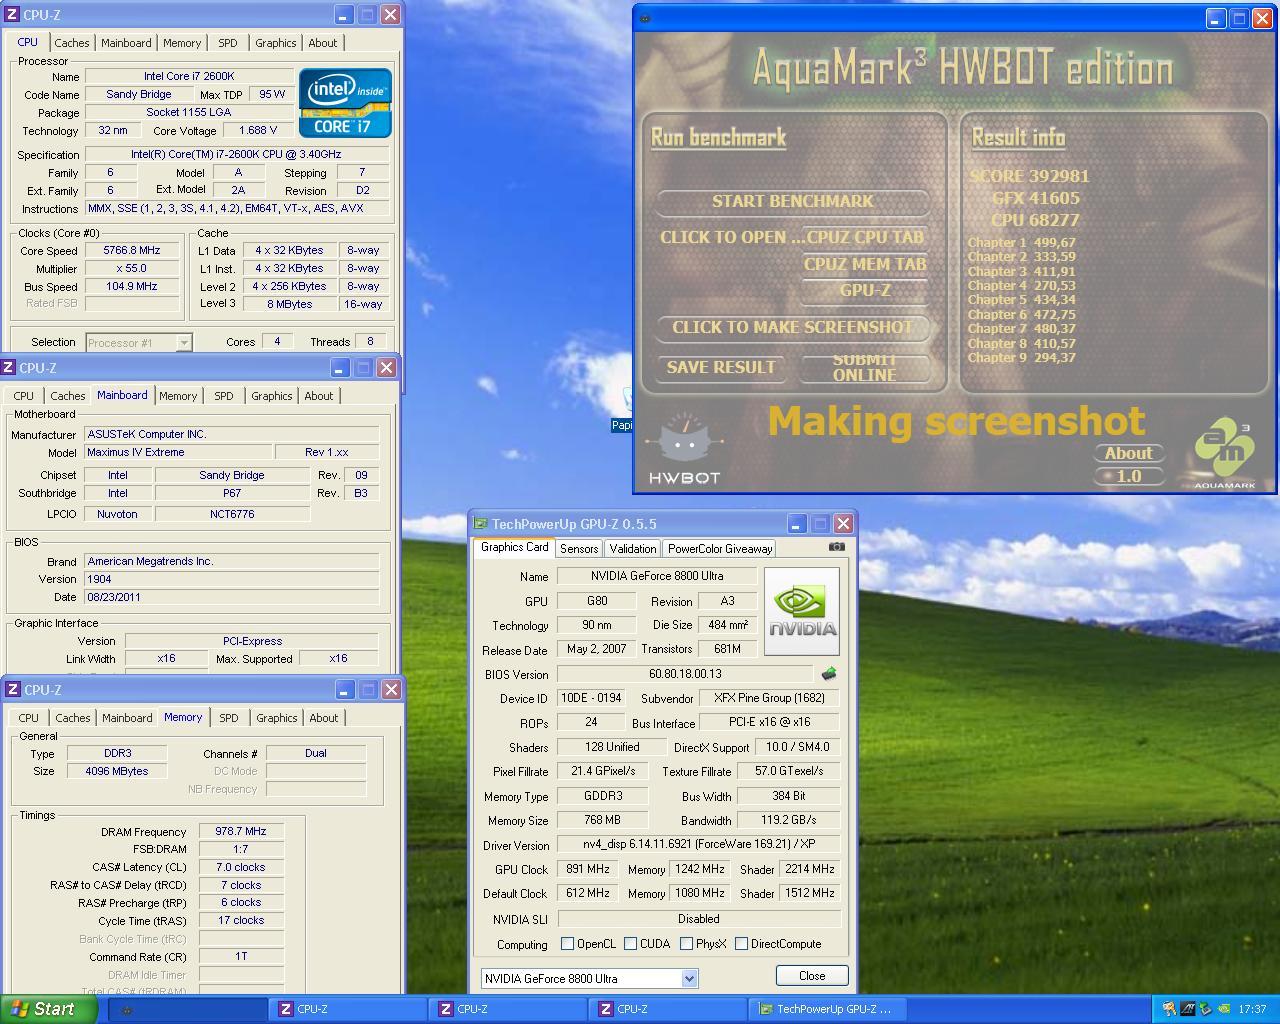Switch to TechPowerUp GPU-Z taskbar button
The image size is (1280, 1024).
click(x=827, y=1009)
